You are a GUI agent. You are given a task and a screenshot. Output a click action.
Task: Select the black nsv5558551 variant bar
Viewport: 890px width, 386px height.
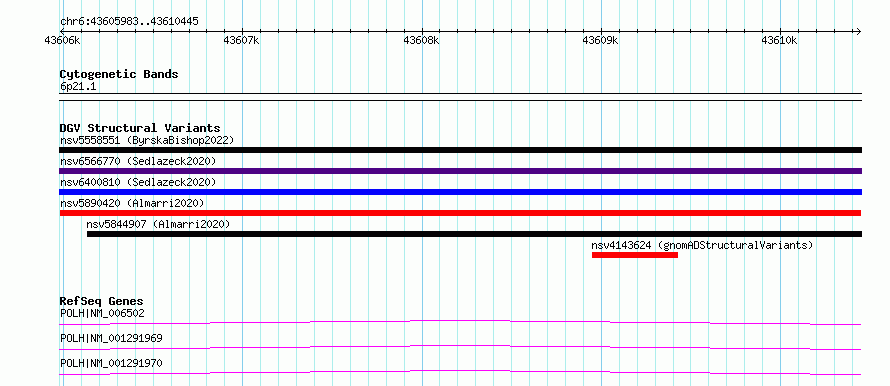460,150
